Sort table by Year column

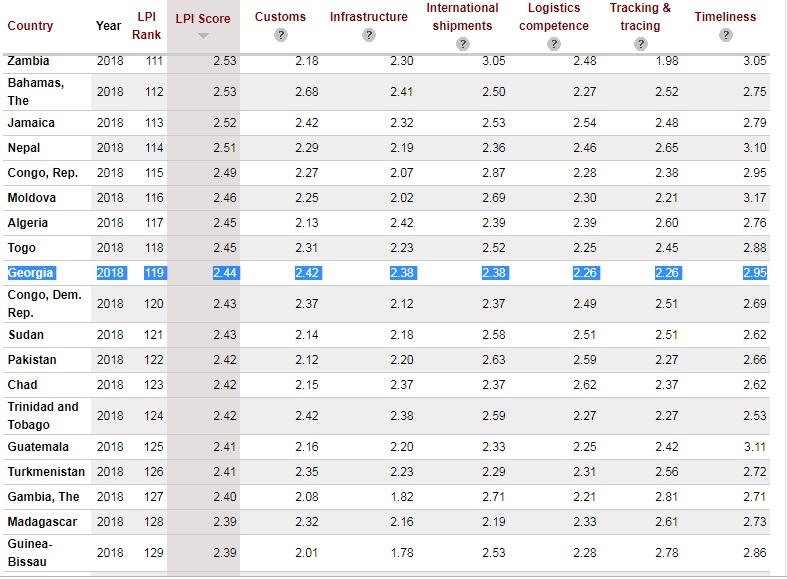point(109,26)
